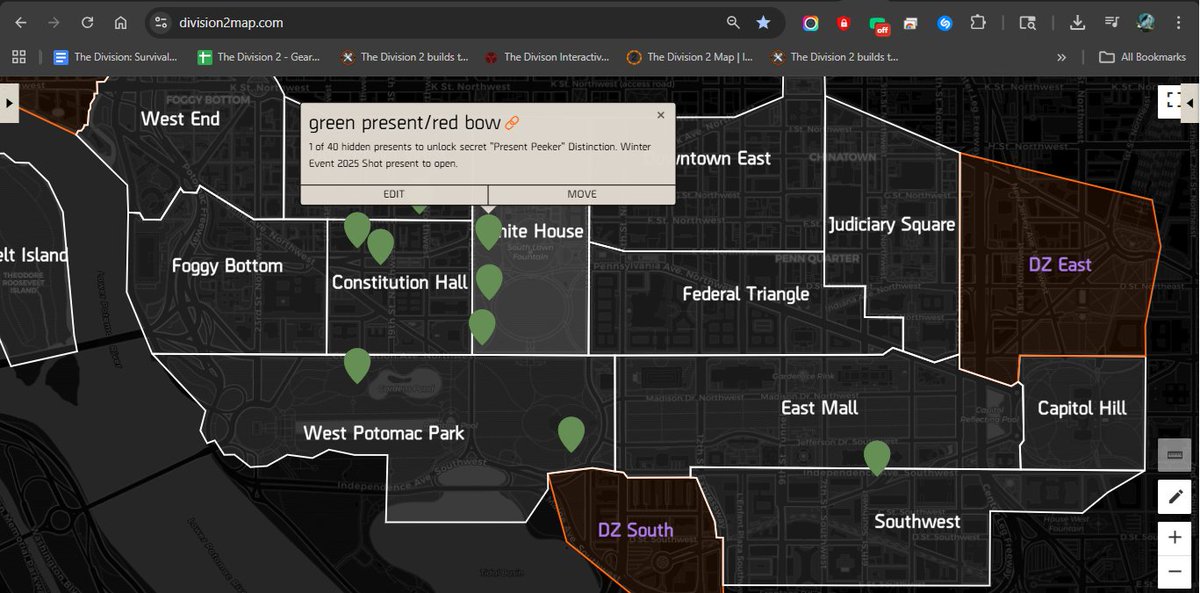Open 'The Division 2 Map | I...' bookmark
Image resolution: width=1200 pixels, height=593 pixels.
pos(689,57)
